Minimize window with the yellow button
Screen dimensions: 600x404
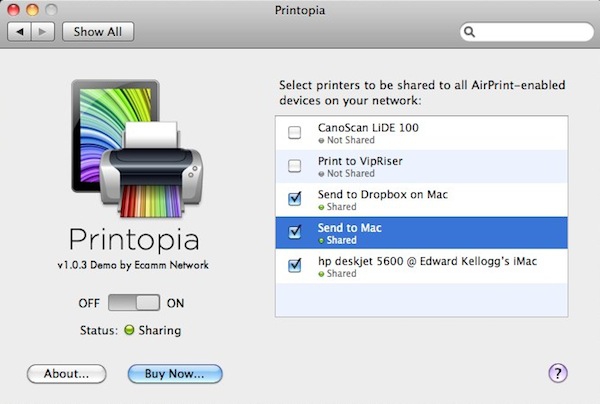pyautogui.click(x=33, y=10)
